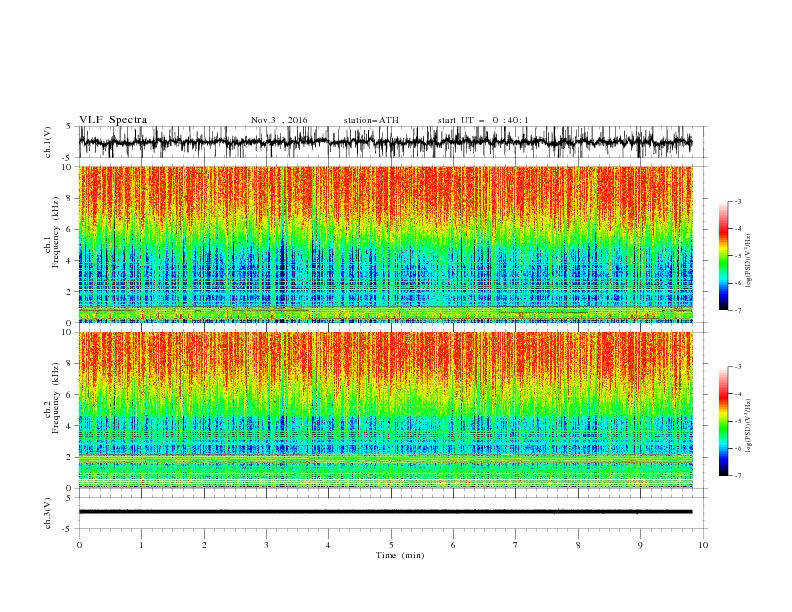Screen dimensions: 792x612
Task: Click the "-7" tick on the ch.1 colorbar
Action: [x=738, y=310]
